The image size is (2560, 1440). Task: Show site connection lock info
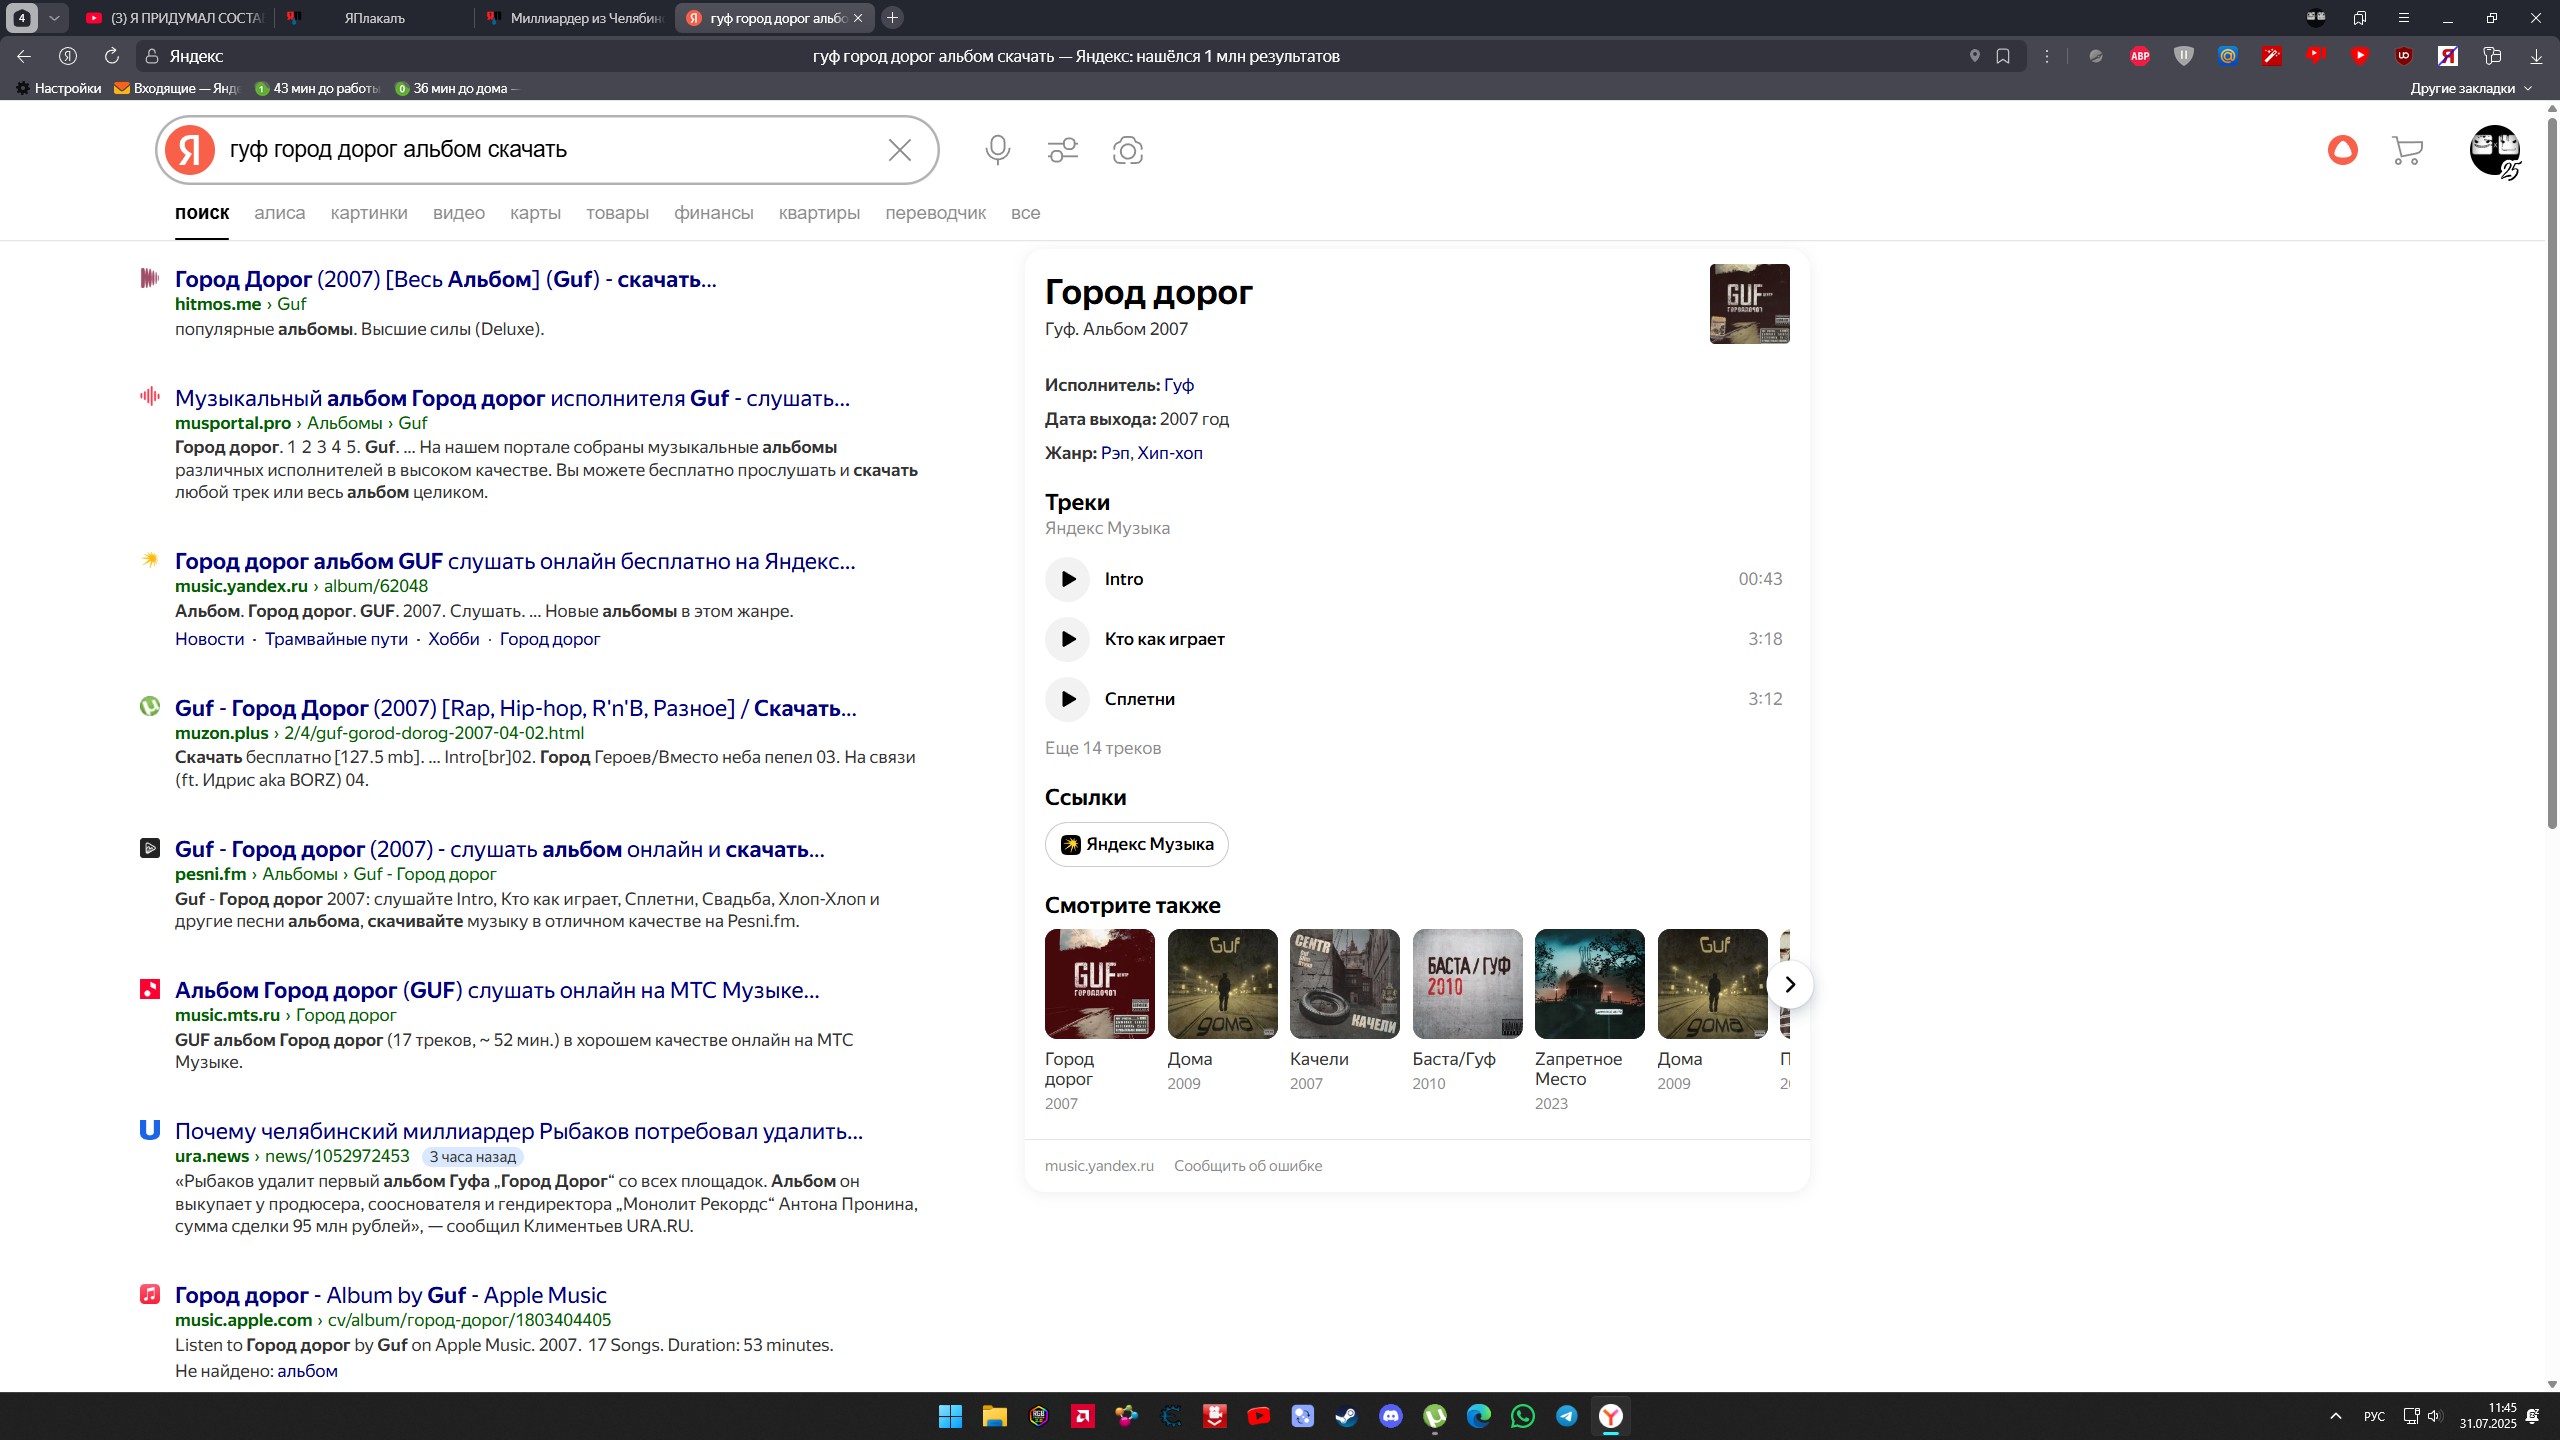pyautogui.click(x=152, y=56)
